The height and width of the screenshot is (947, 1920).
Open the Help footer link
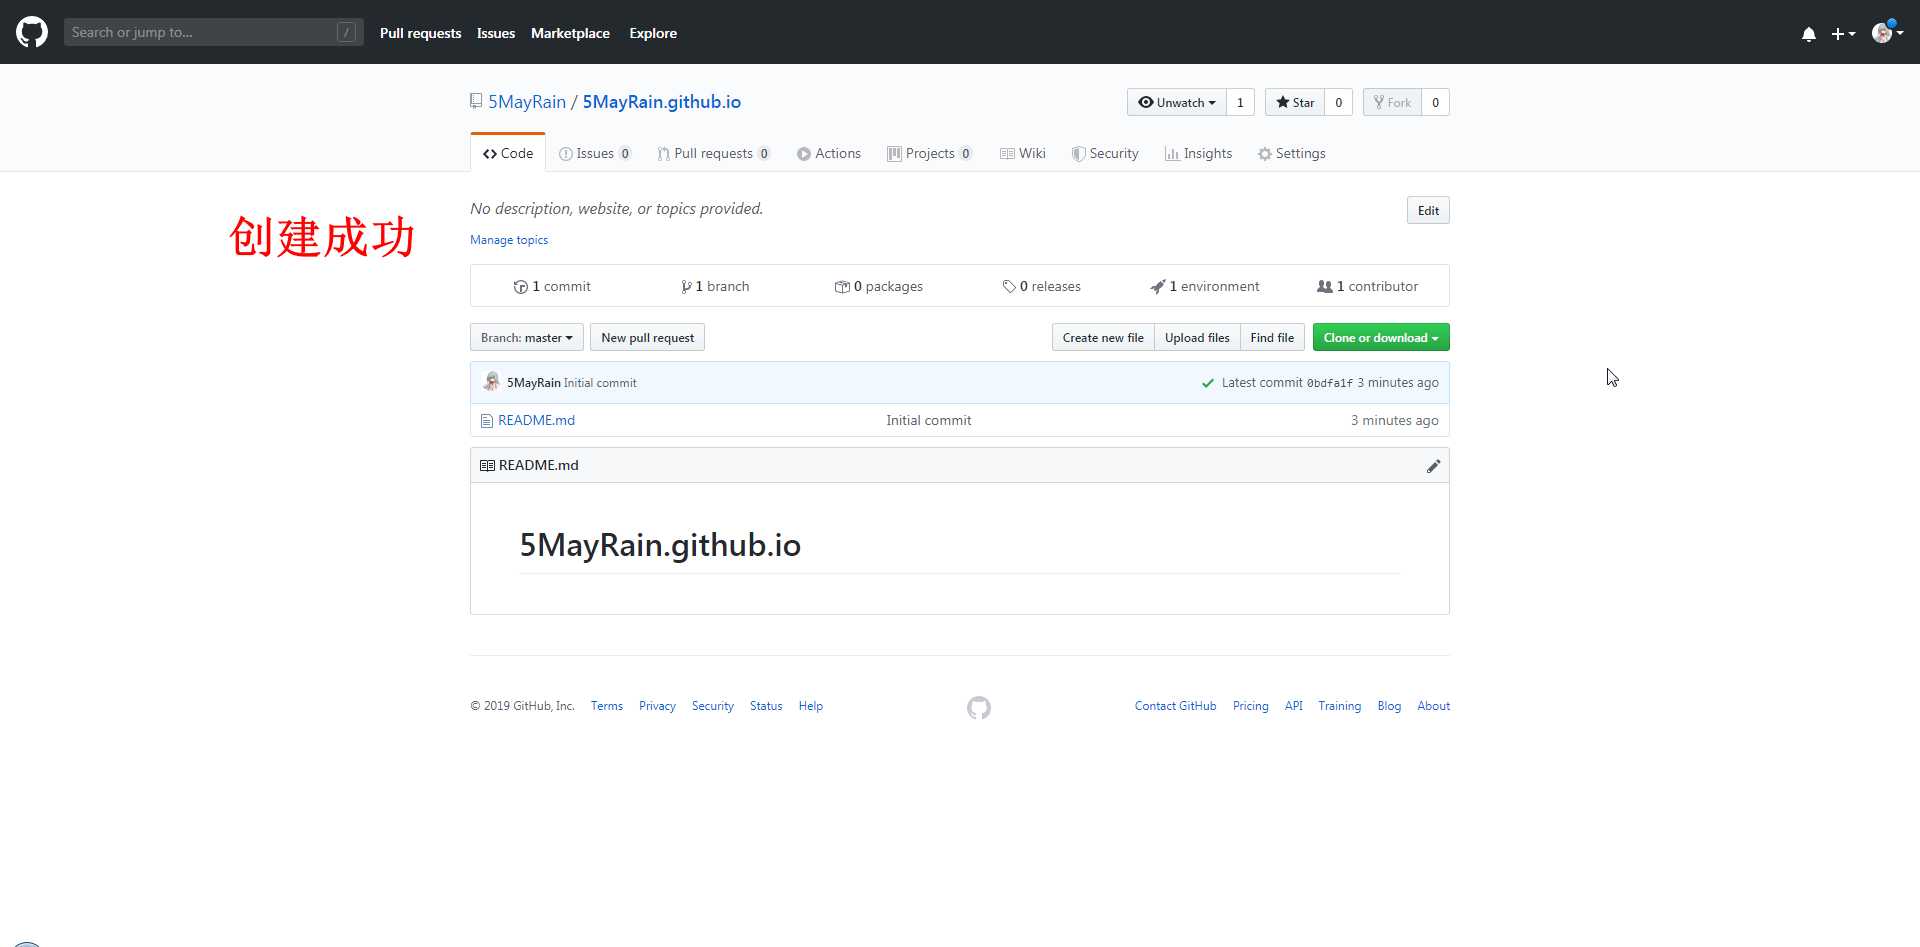pyautogui.click(x=810, y=706)
